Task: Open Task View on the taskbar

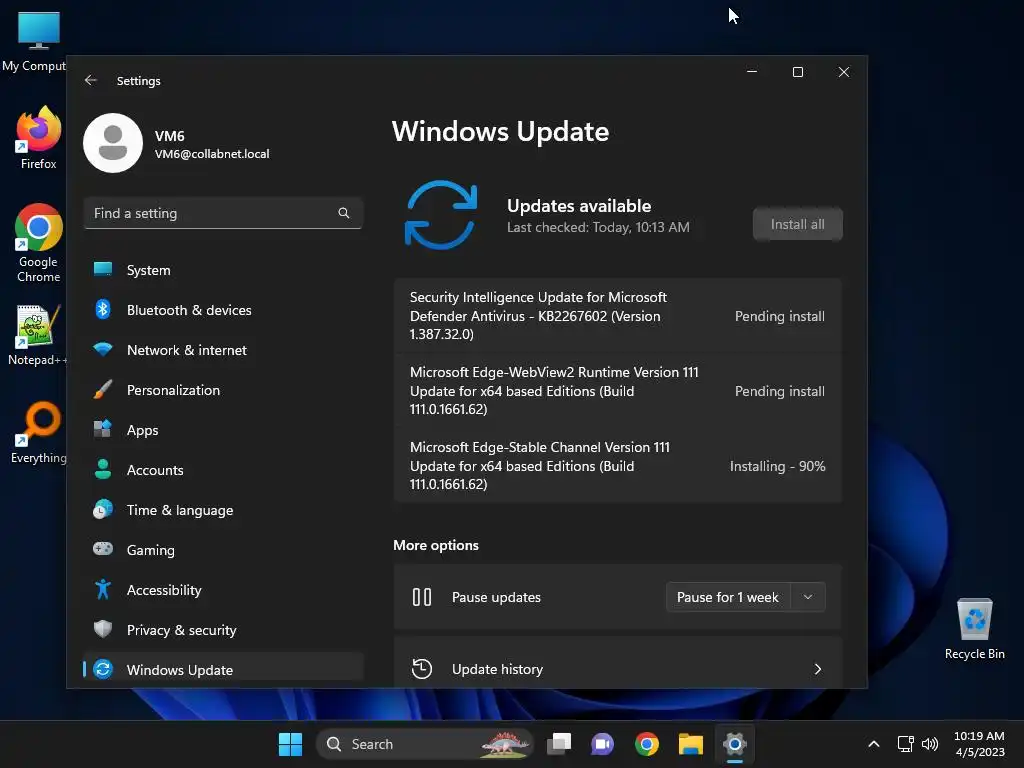Action: point(559,744)
